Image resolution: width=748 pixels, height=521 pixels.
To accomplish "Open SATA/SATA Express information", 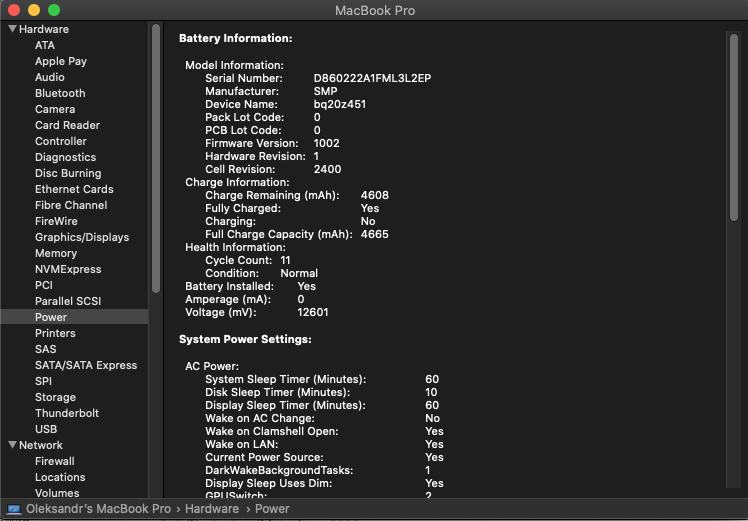I will click(x=86, y=365).
